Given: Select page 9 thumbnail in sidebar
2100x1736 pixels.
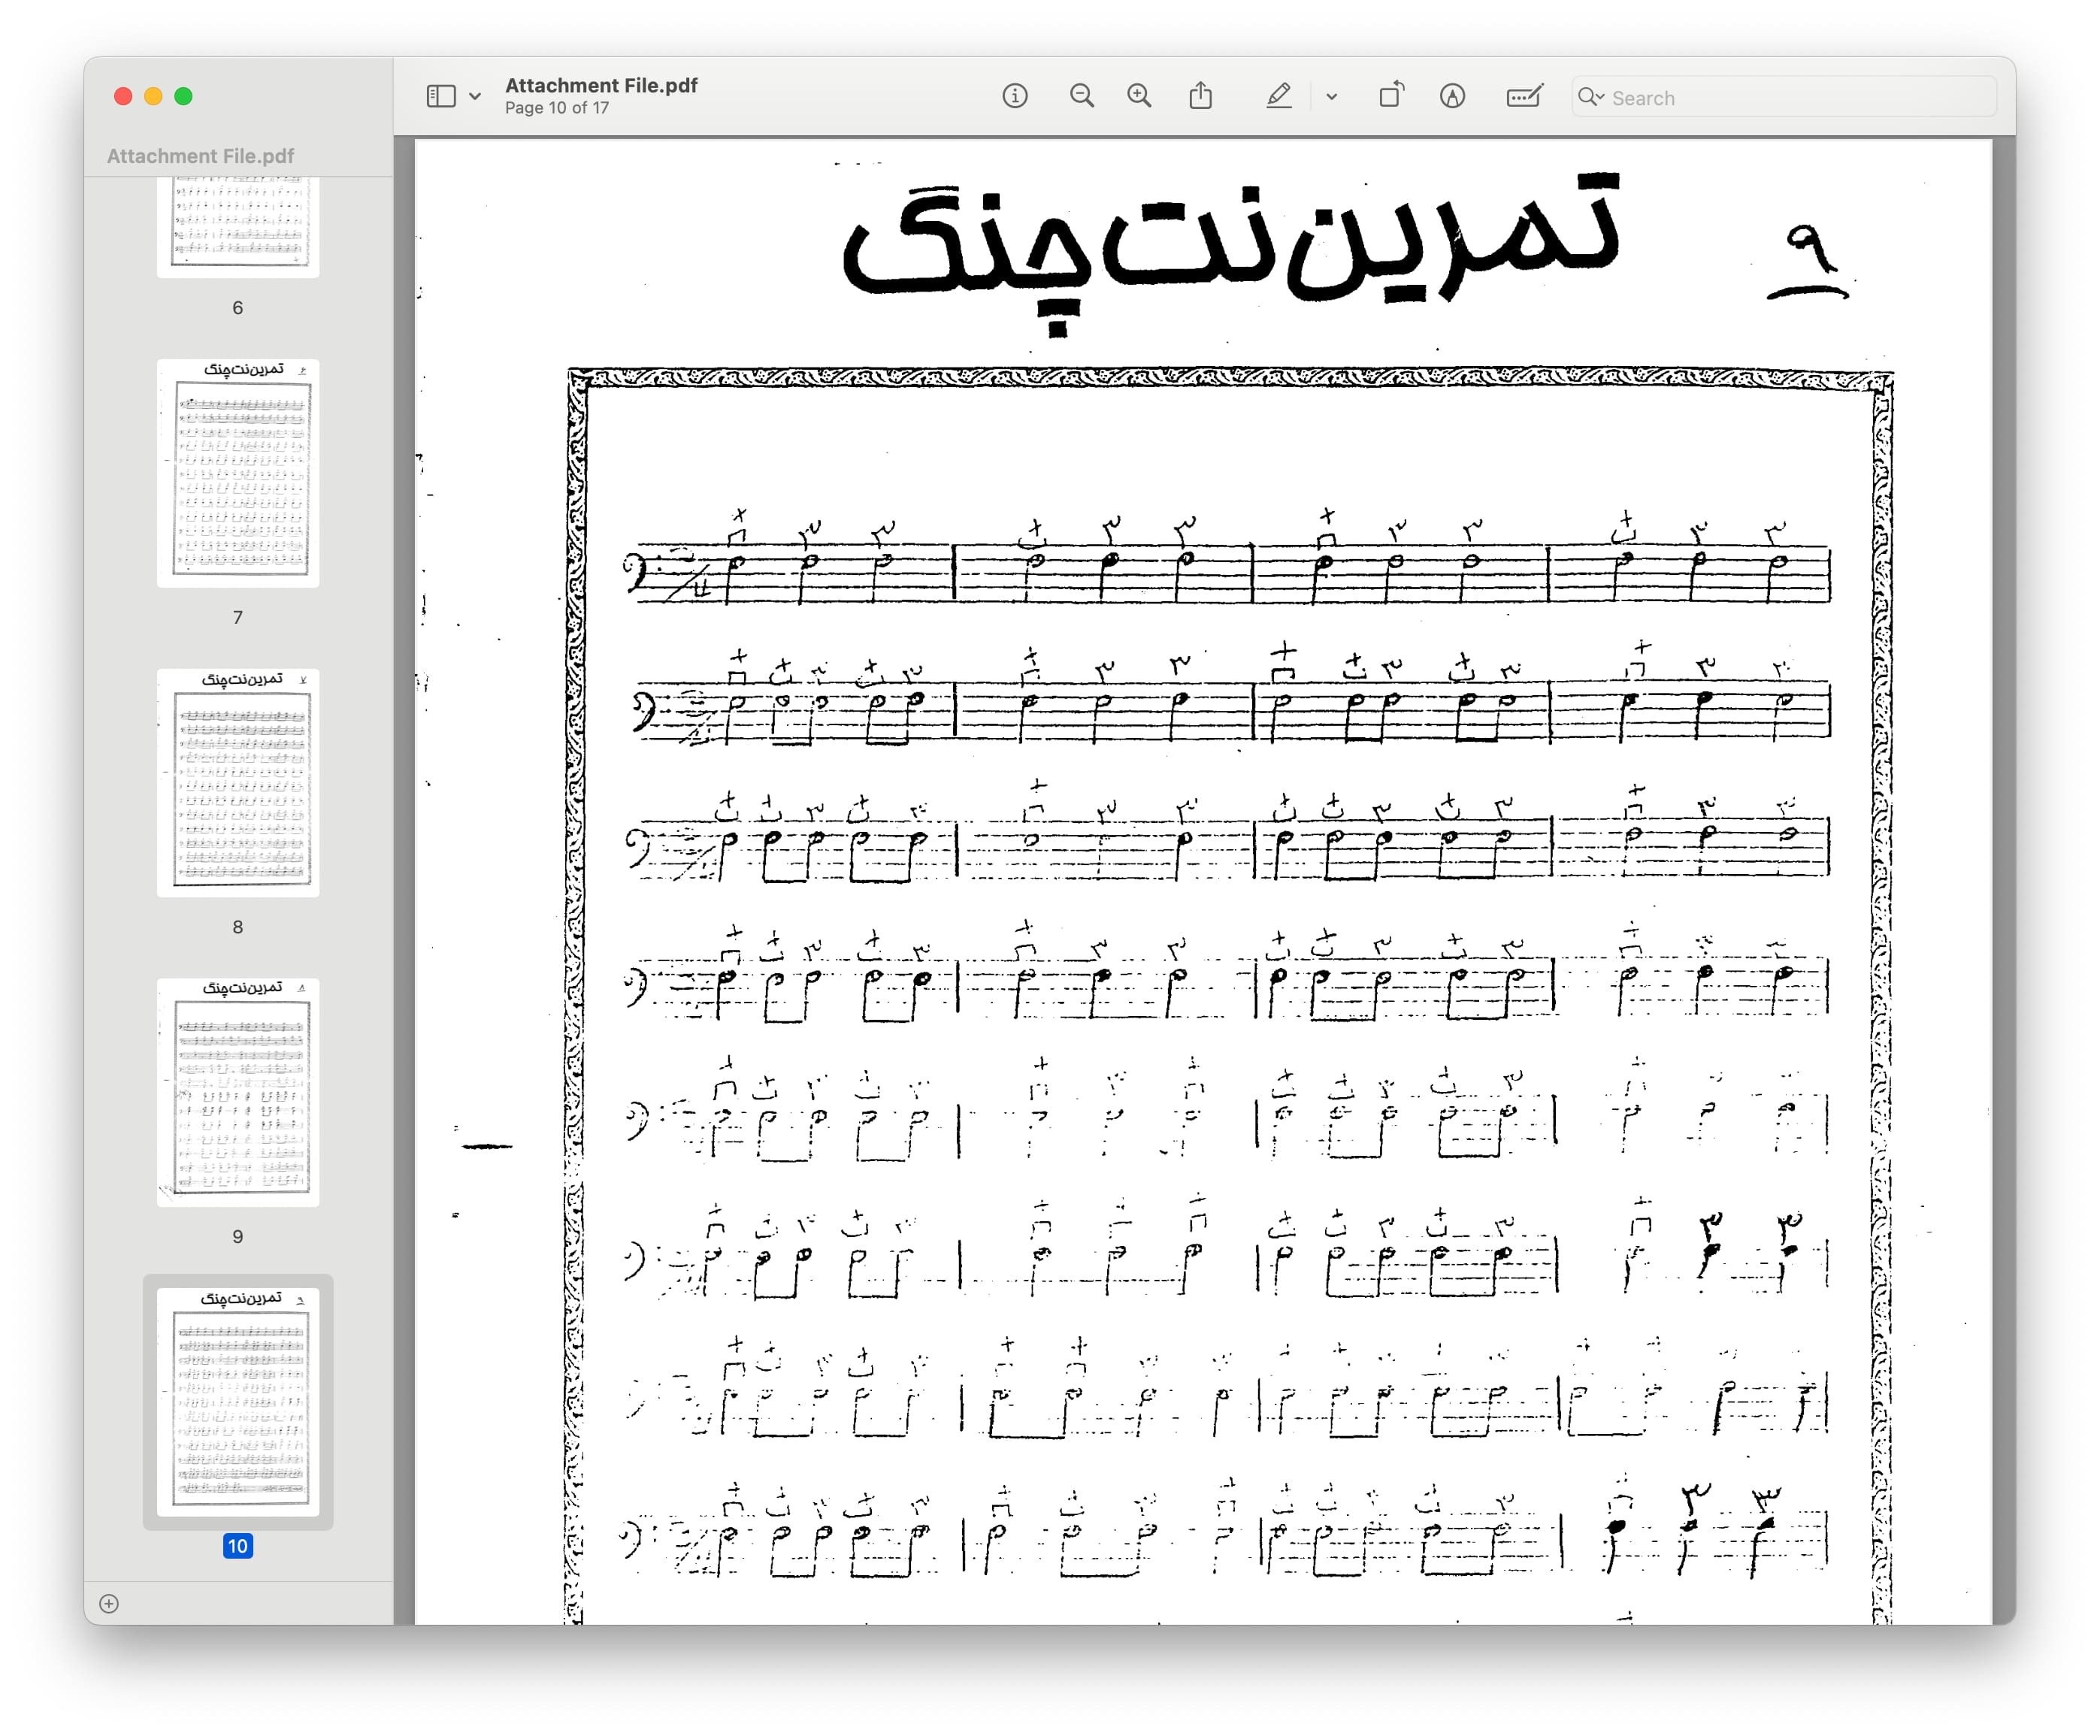Looking at the screenshot, I should click(x=238, y=1092).
